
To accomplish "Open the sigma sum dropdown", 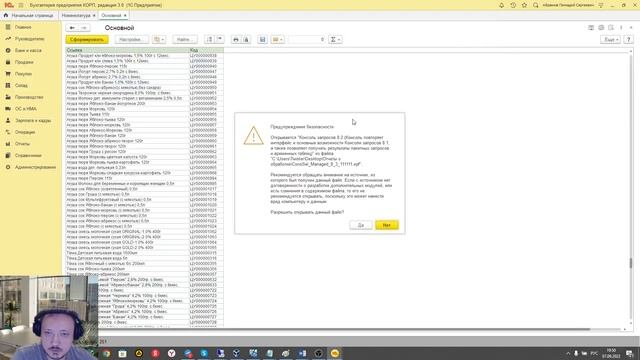I will click(x=335, y=40).
